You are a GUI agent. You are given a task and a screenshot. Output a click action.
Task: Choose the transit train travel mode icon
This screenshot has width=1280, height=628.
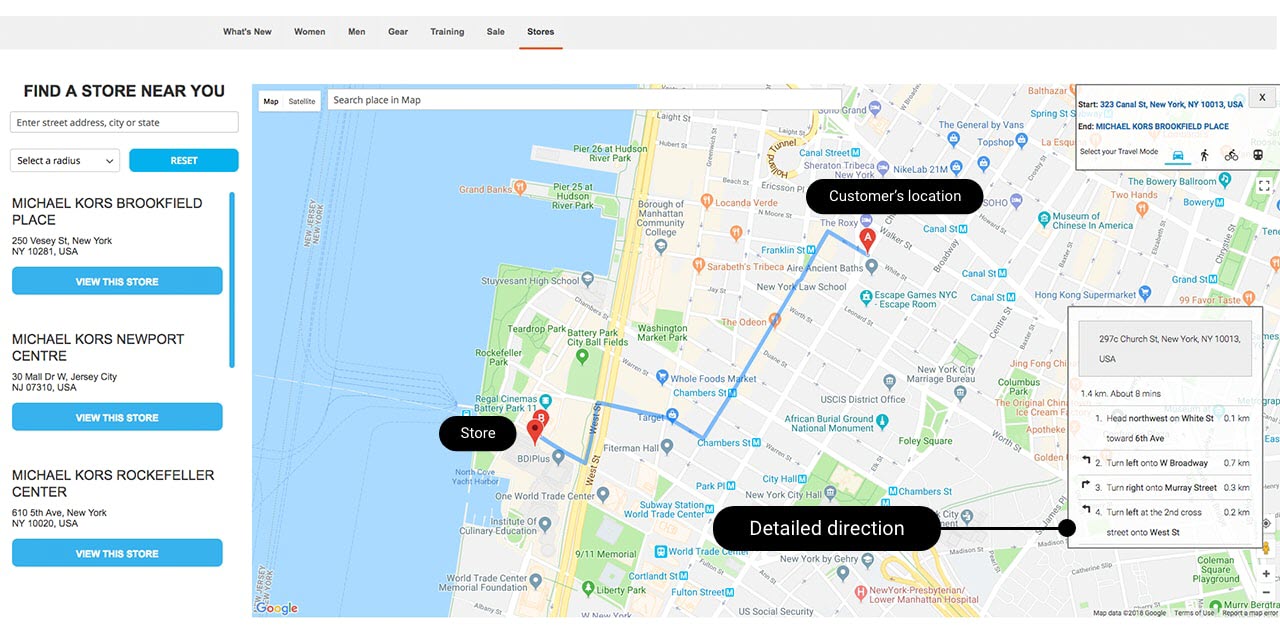[x=1258, y=155]
